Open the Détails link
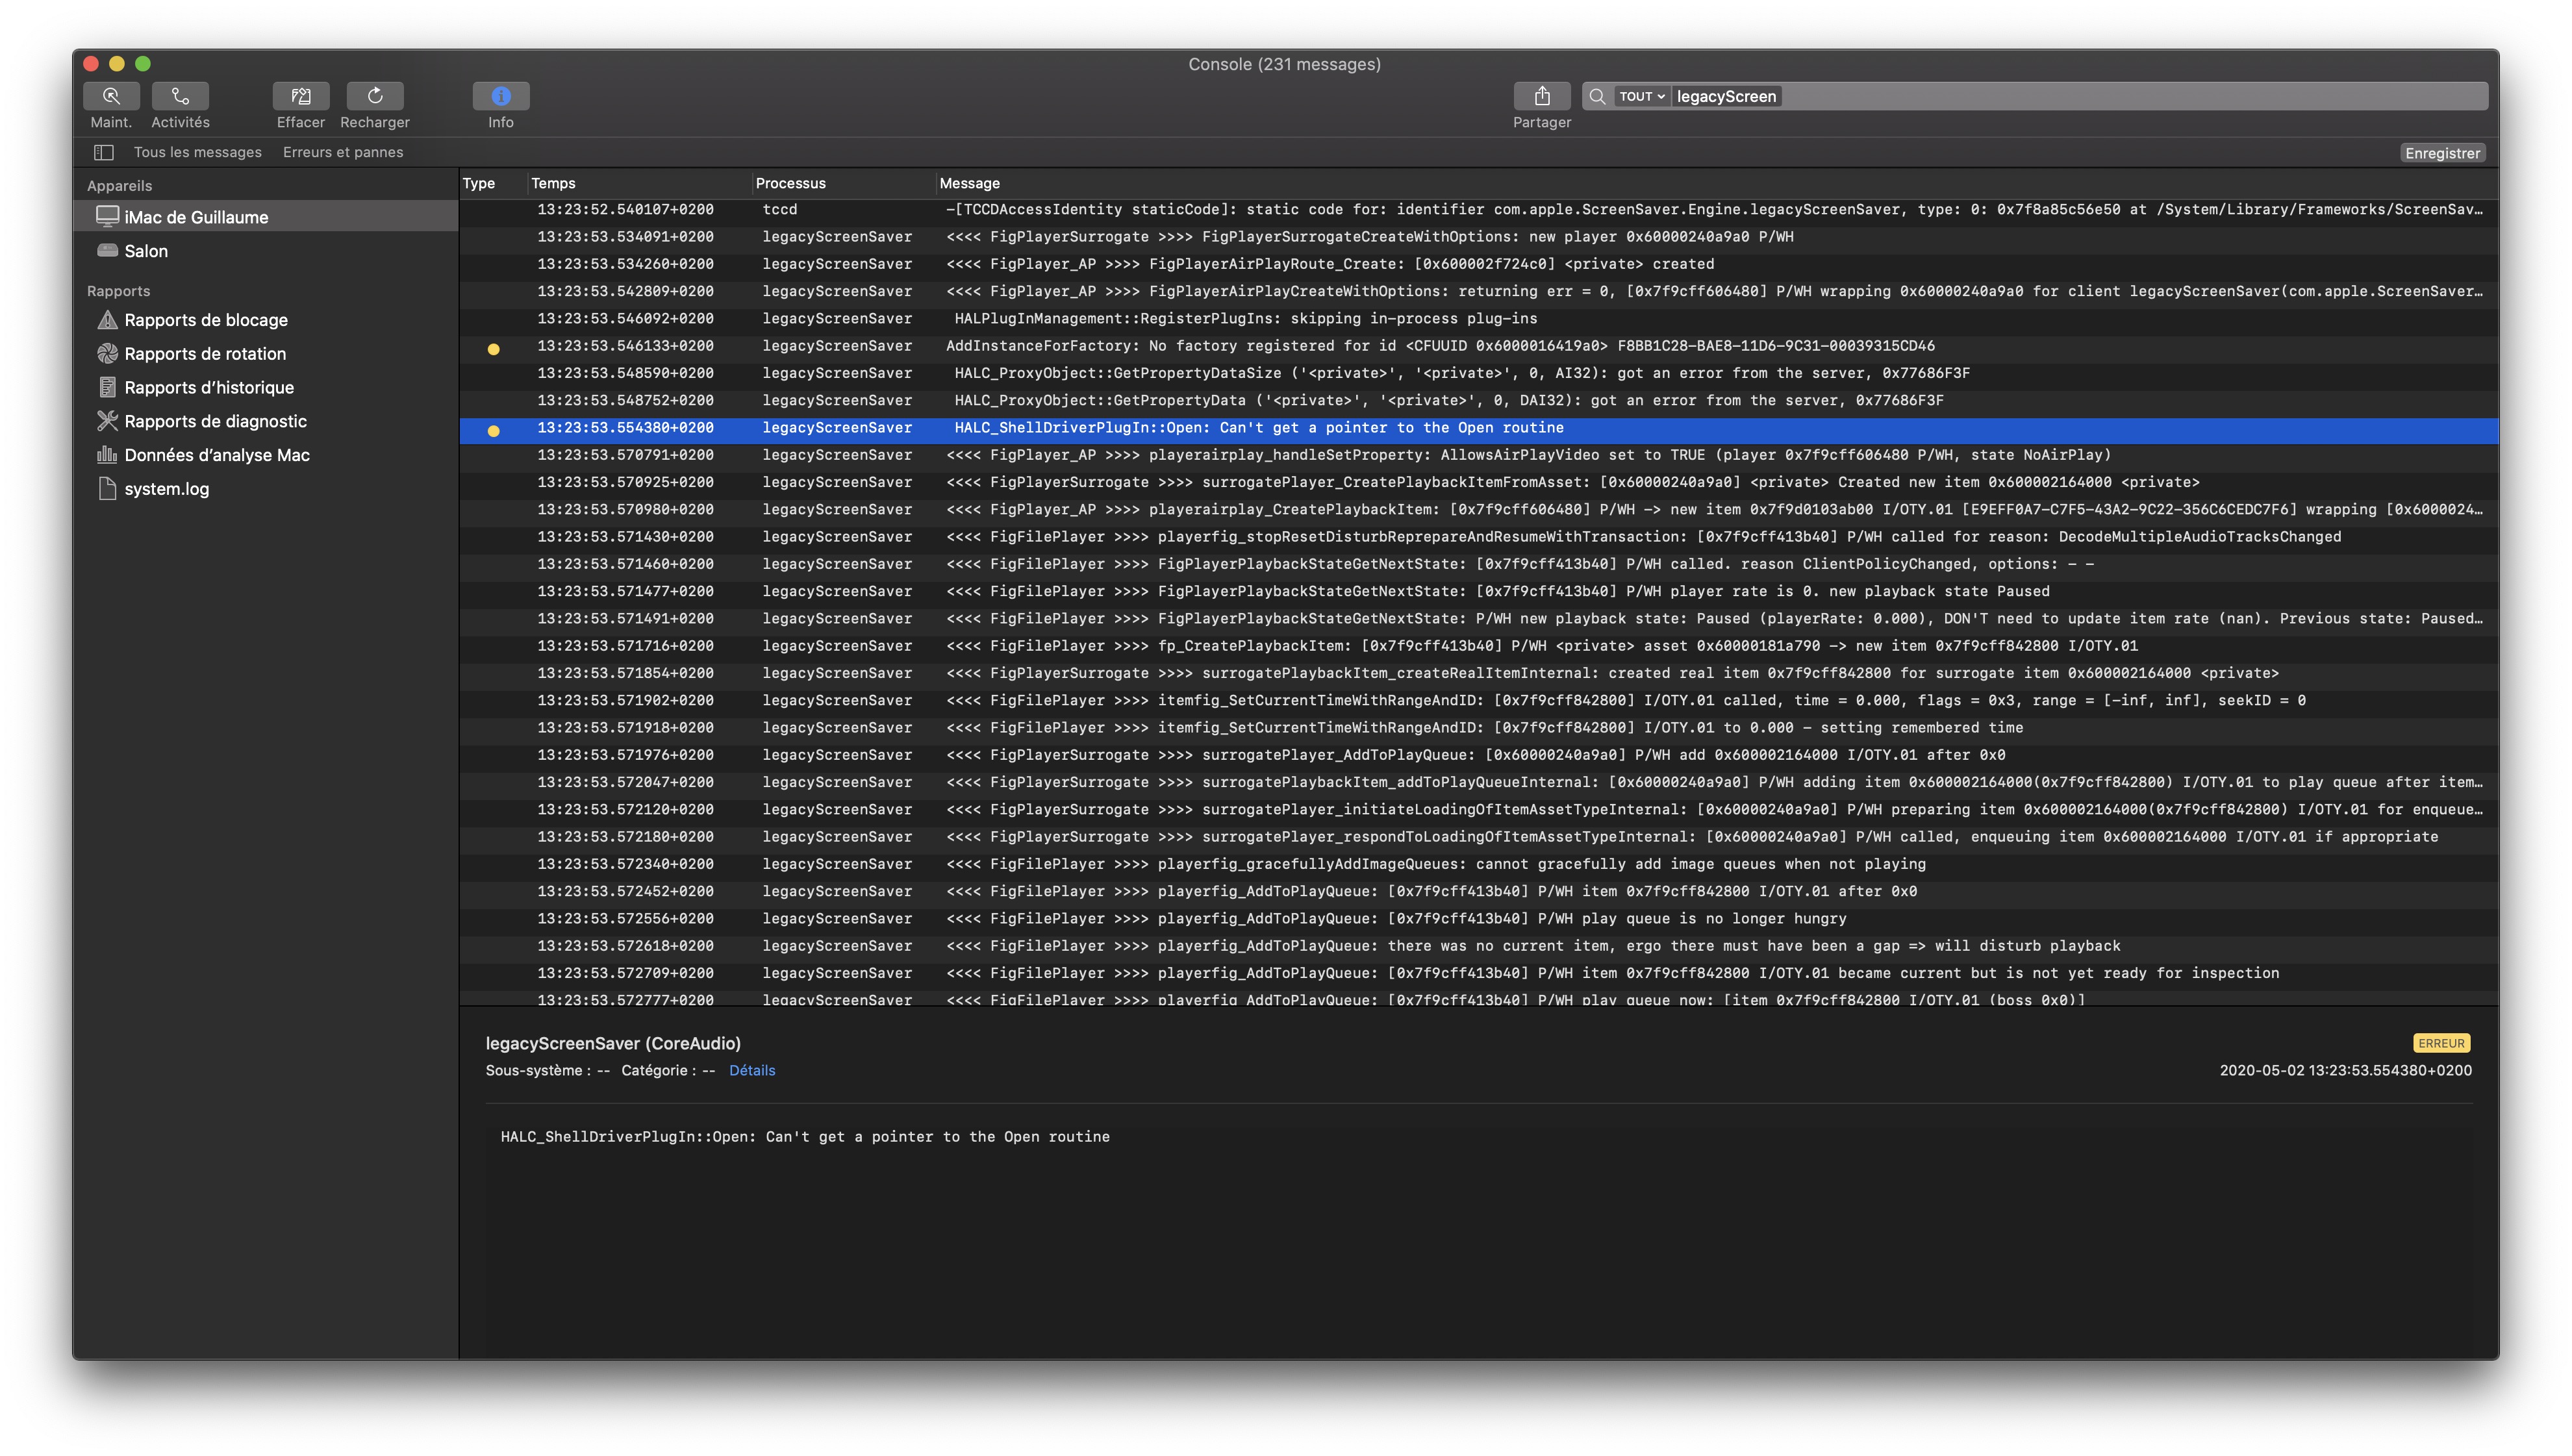The image size is (2572, 1456). pos(752,1070)
